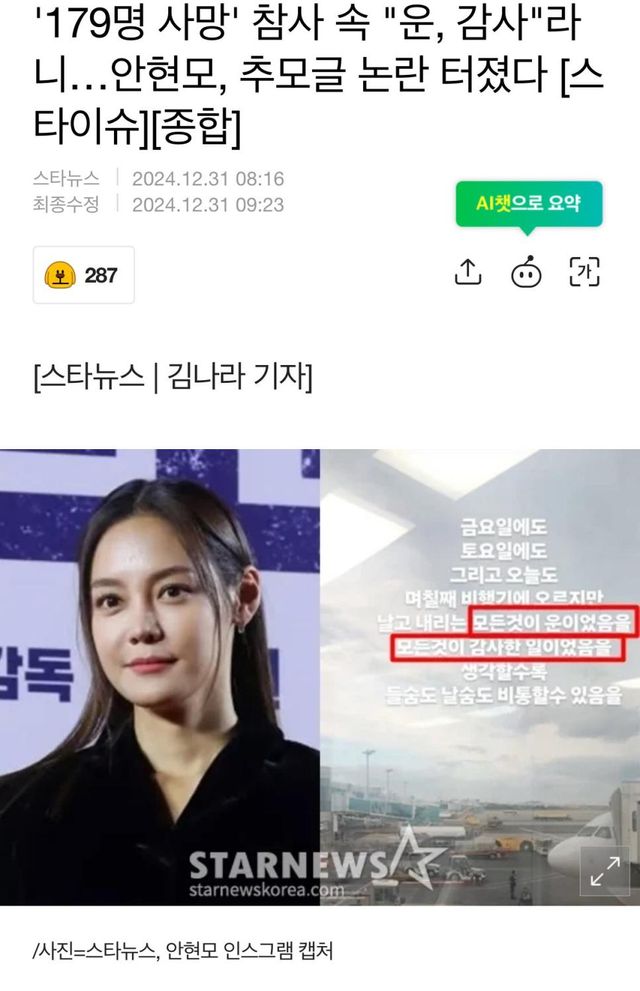Click the 'AI챗으로 요약' green button
The height and width of the screenshot is (991, 640).
[x=529, y=204]
